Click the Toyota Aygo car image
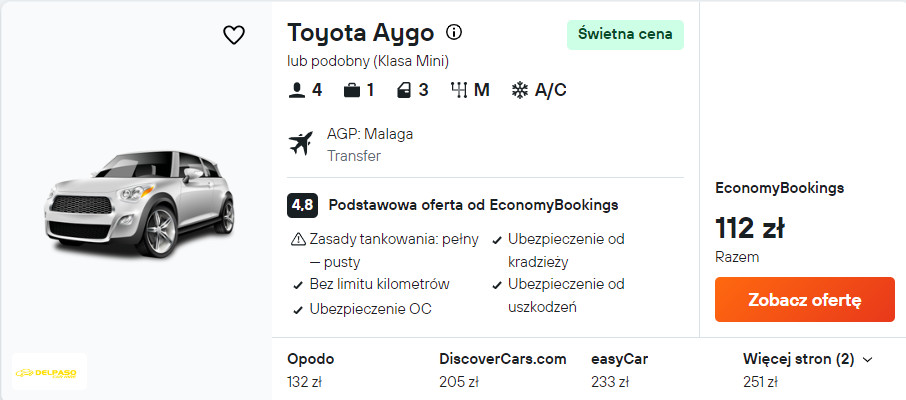This screenshot has height=400, width=906. click(138, 200)
